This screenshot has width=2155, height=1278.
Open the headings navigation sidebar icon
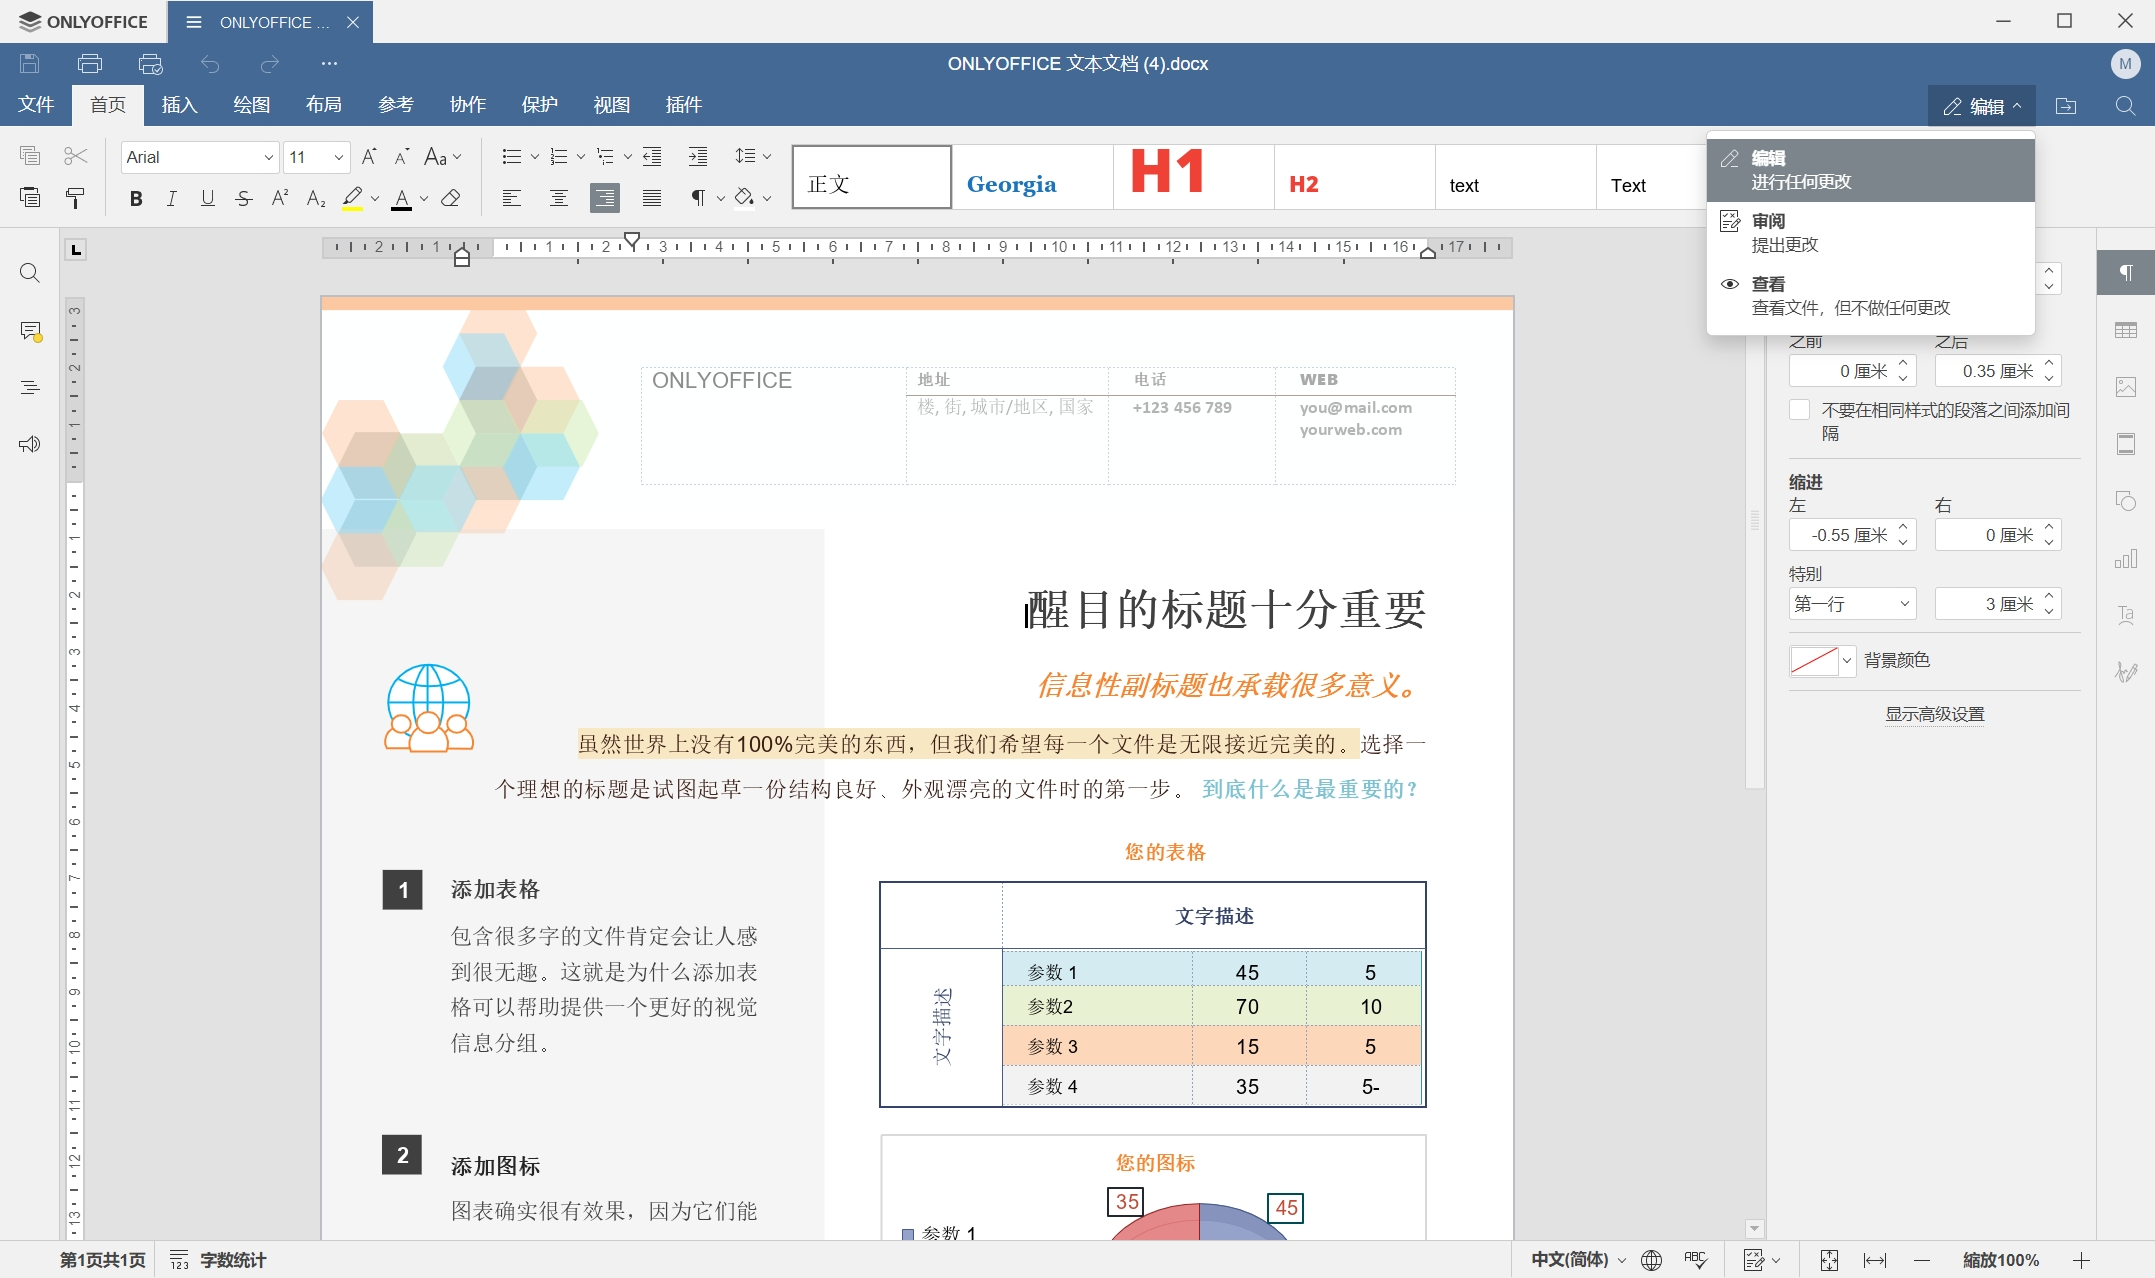pos(30,387)
